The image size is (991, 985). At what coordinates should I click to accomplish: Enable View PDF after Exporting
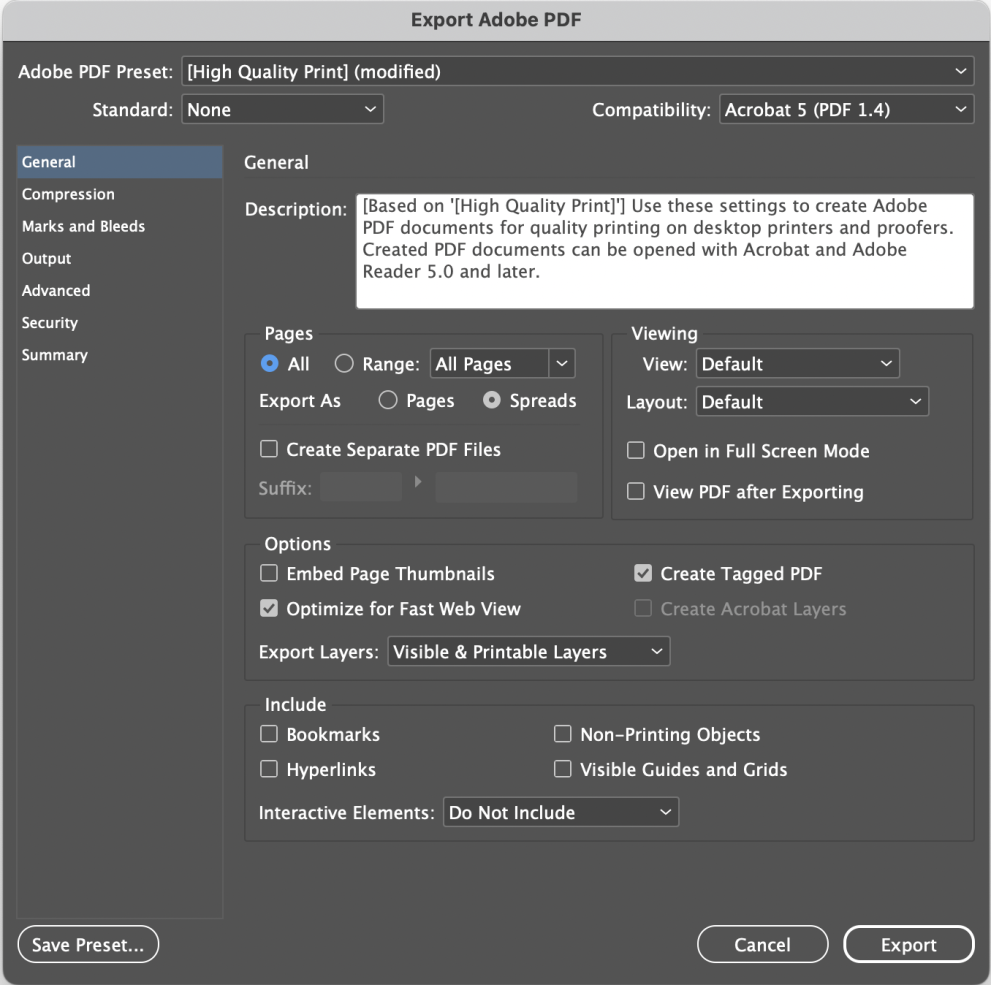coord(636,492)
